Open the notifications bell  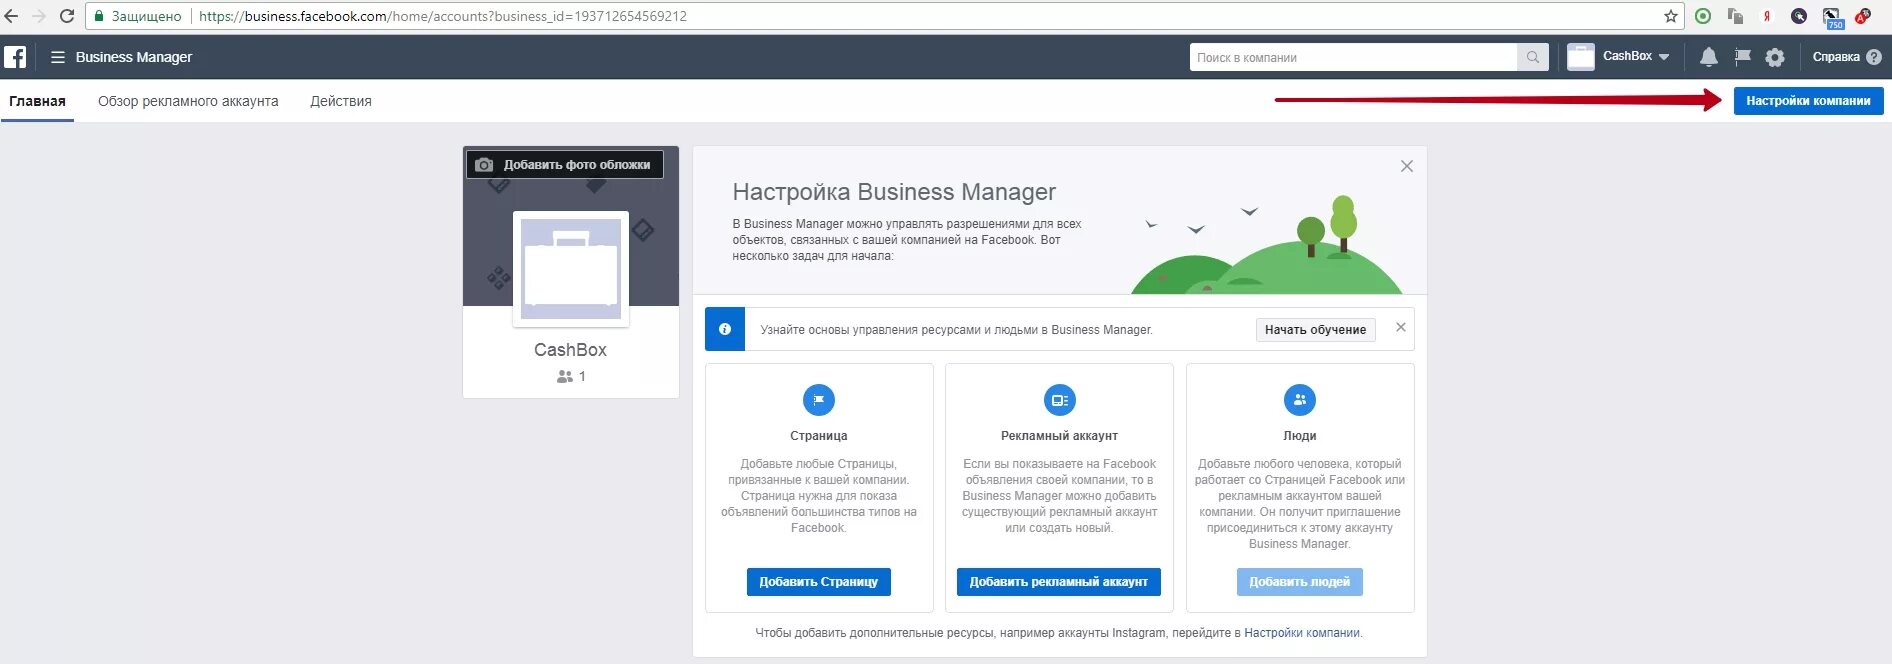point(1709,57)
